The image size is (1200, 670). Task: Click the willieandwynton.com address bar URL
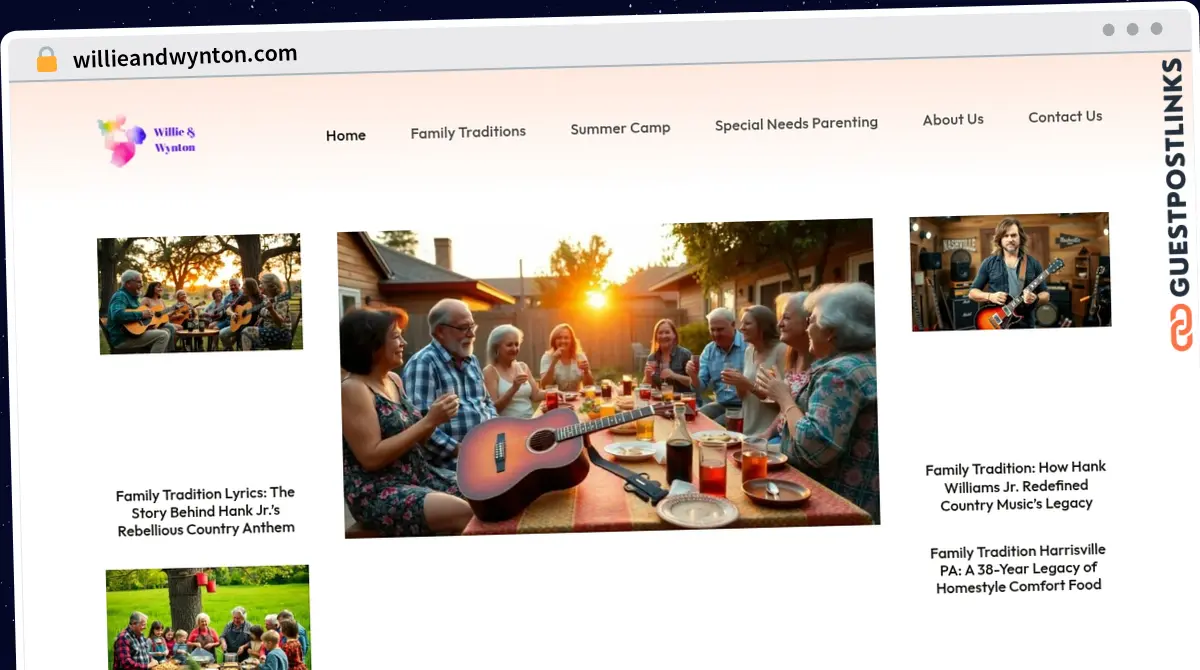185,56
